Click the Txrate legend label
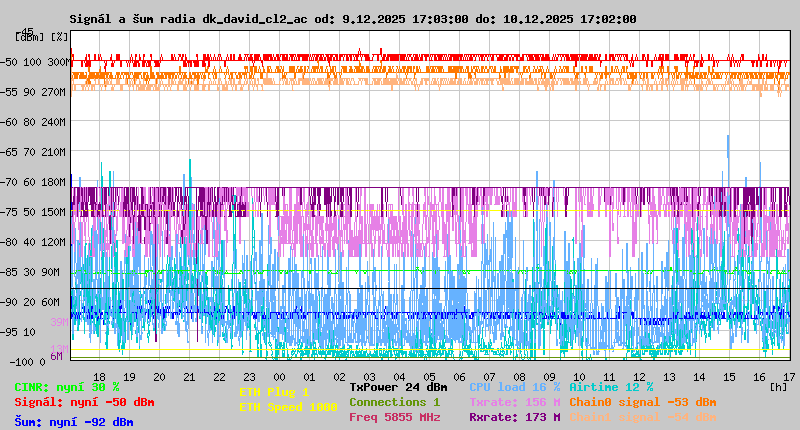 pos(514,402)
